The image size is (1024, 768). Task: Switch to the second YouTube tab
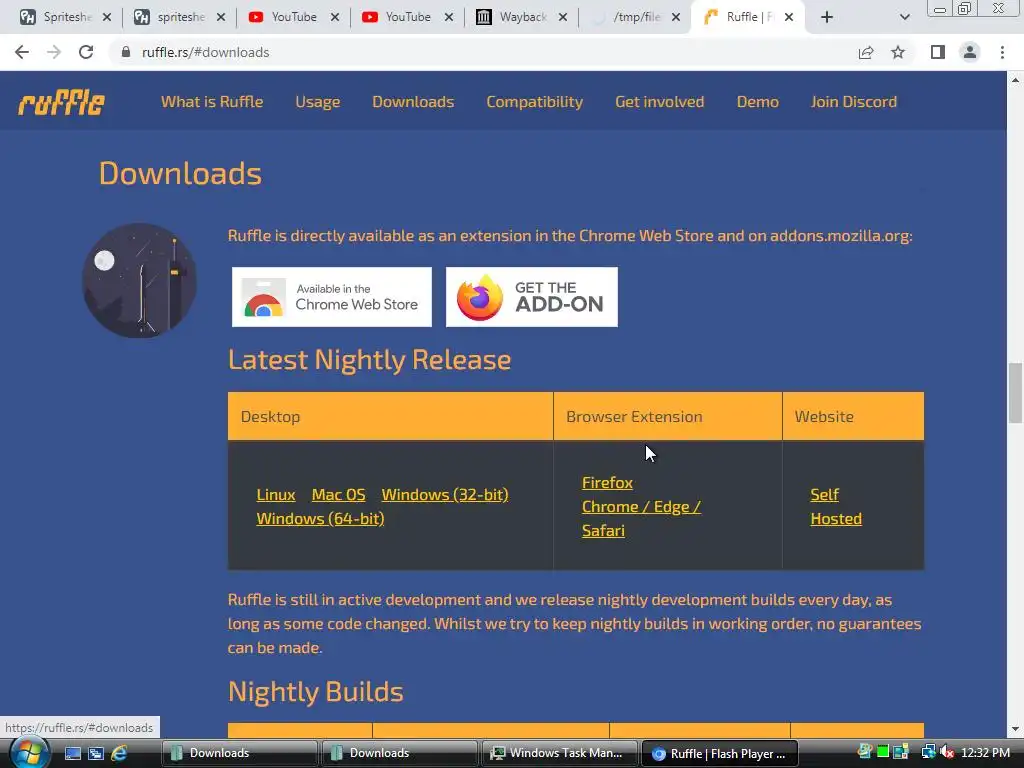pos(398,17)
